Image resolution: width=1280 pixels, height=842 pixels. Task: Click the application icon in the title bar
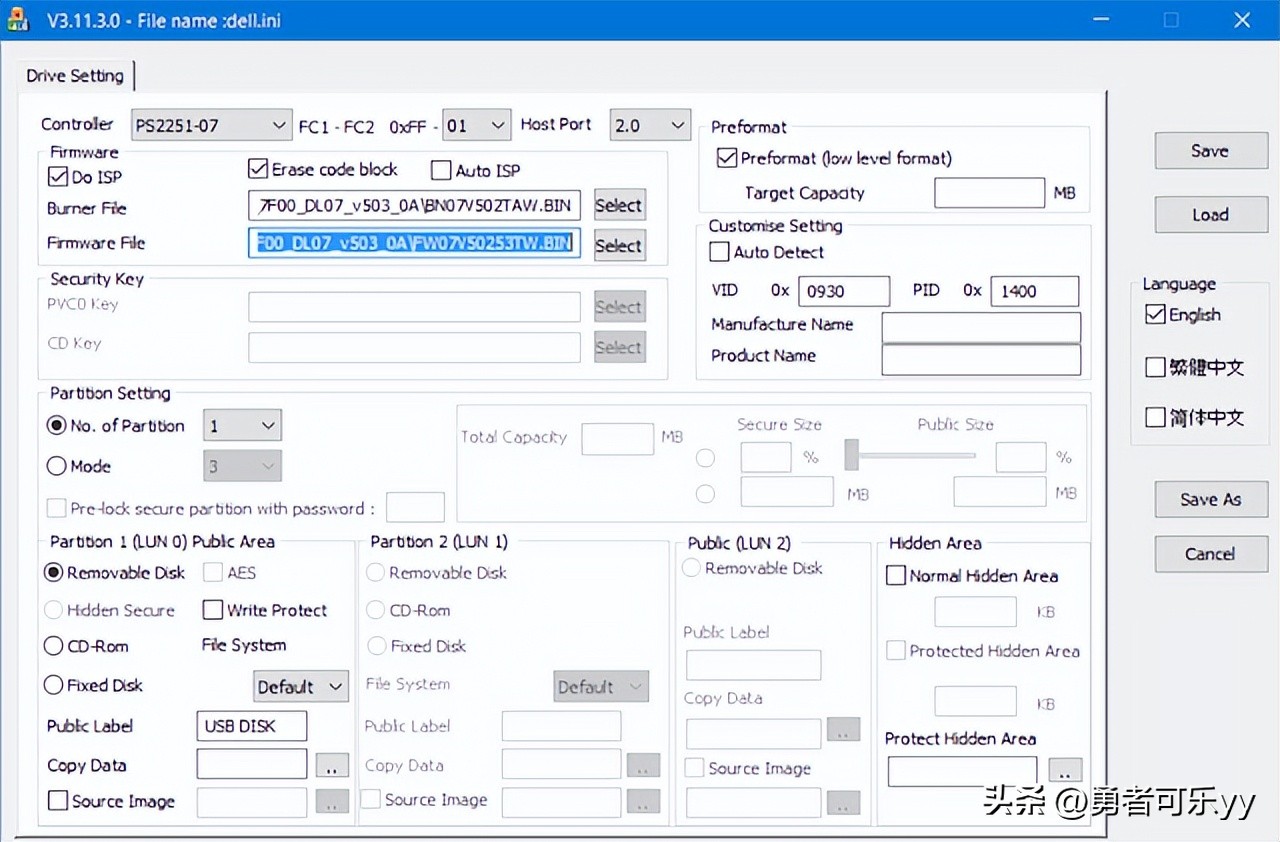tap(18, 19)
